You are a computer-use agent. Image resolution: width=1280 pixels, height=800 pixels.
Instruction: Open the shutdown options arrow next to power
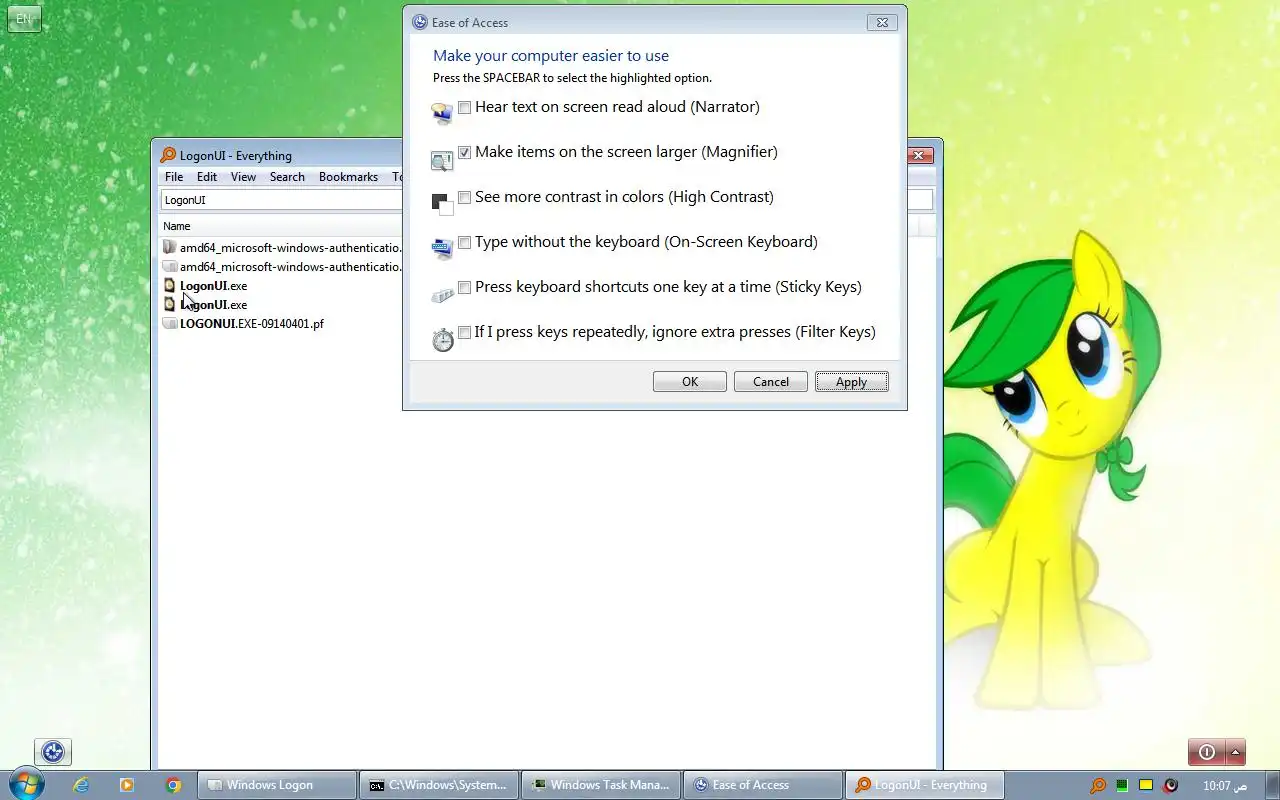[1235, 752]
